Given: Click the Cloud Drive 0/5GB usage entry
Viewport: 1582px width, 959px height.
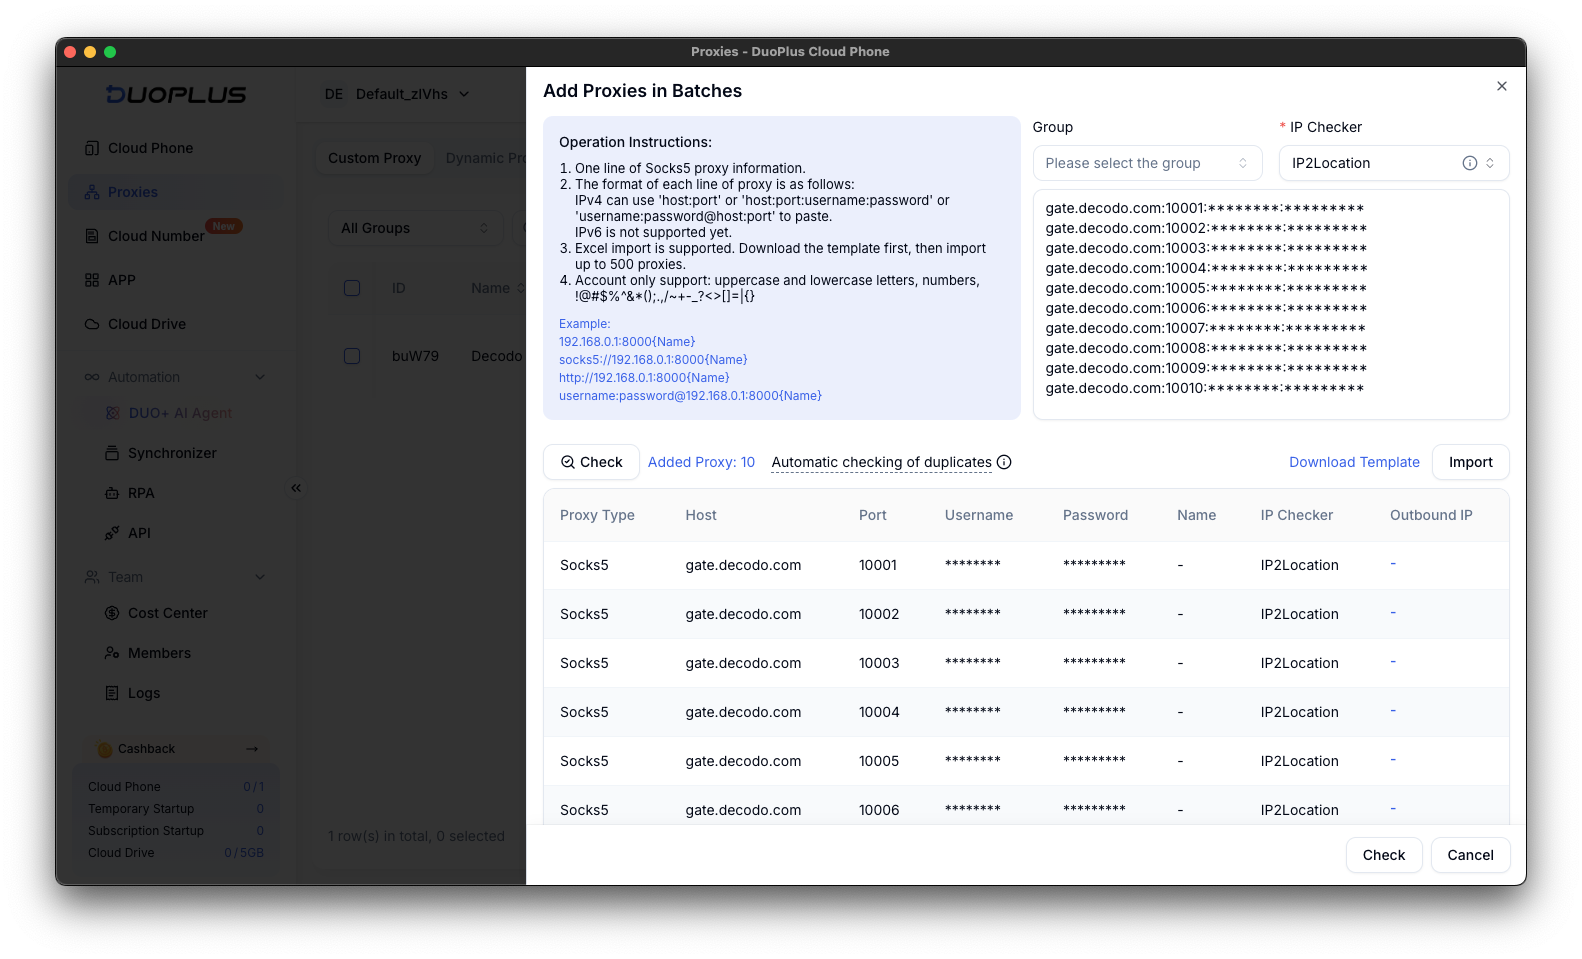Looking at the screenshot, I should click(176, 853).
